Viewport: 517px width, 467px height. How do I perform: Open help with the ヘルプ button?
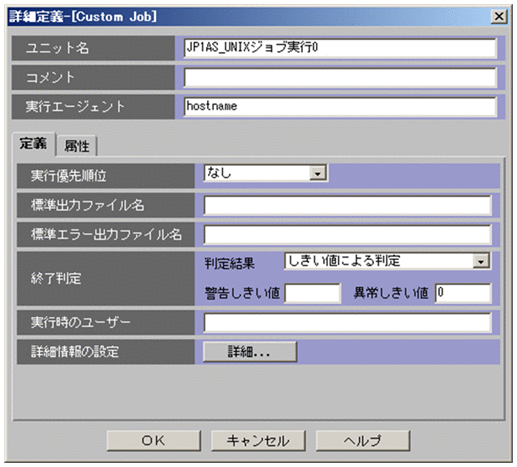tap(363, 441)
